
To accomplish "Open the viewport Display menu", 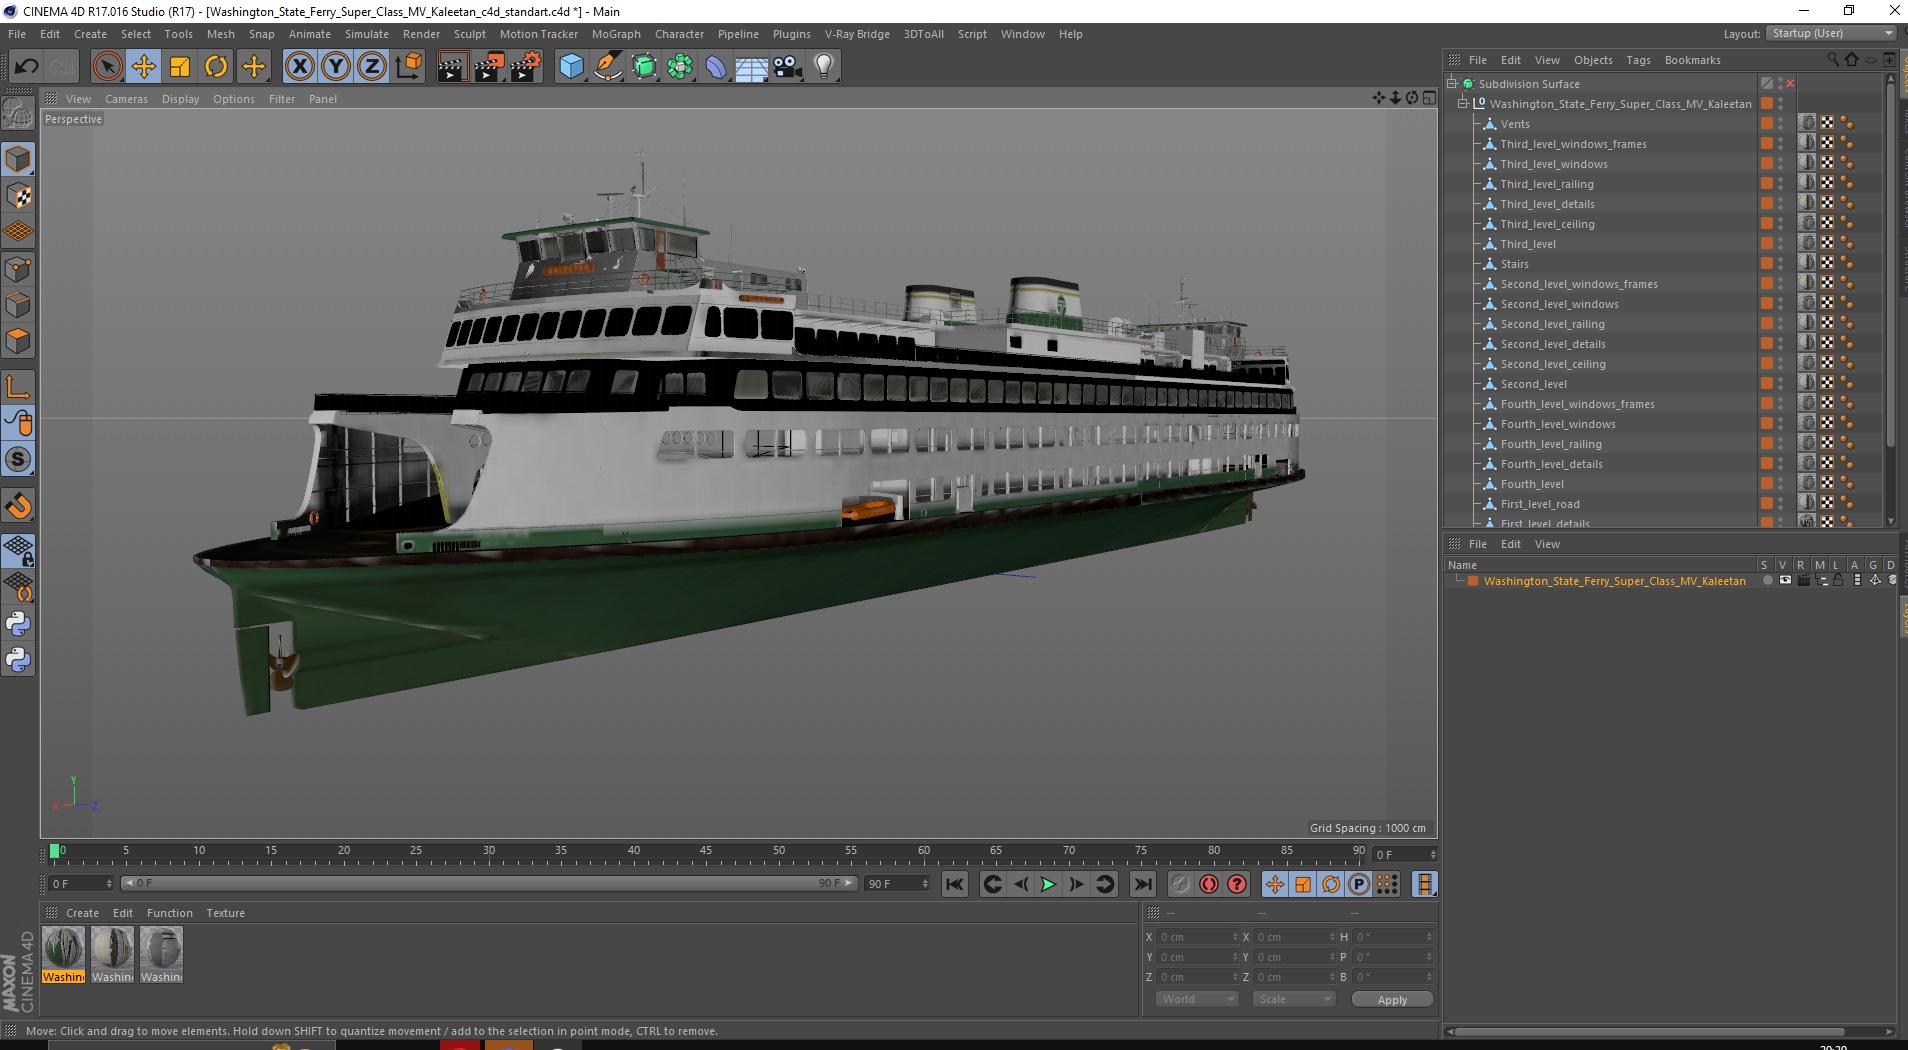I will coord(181,99).
